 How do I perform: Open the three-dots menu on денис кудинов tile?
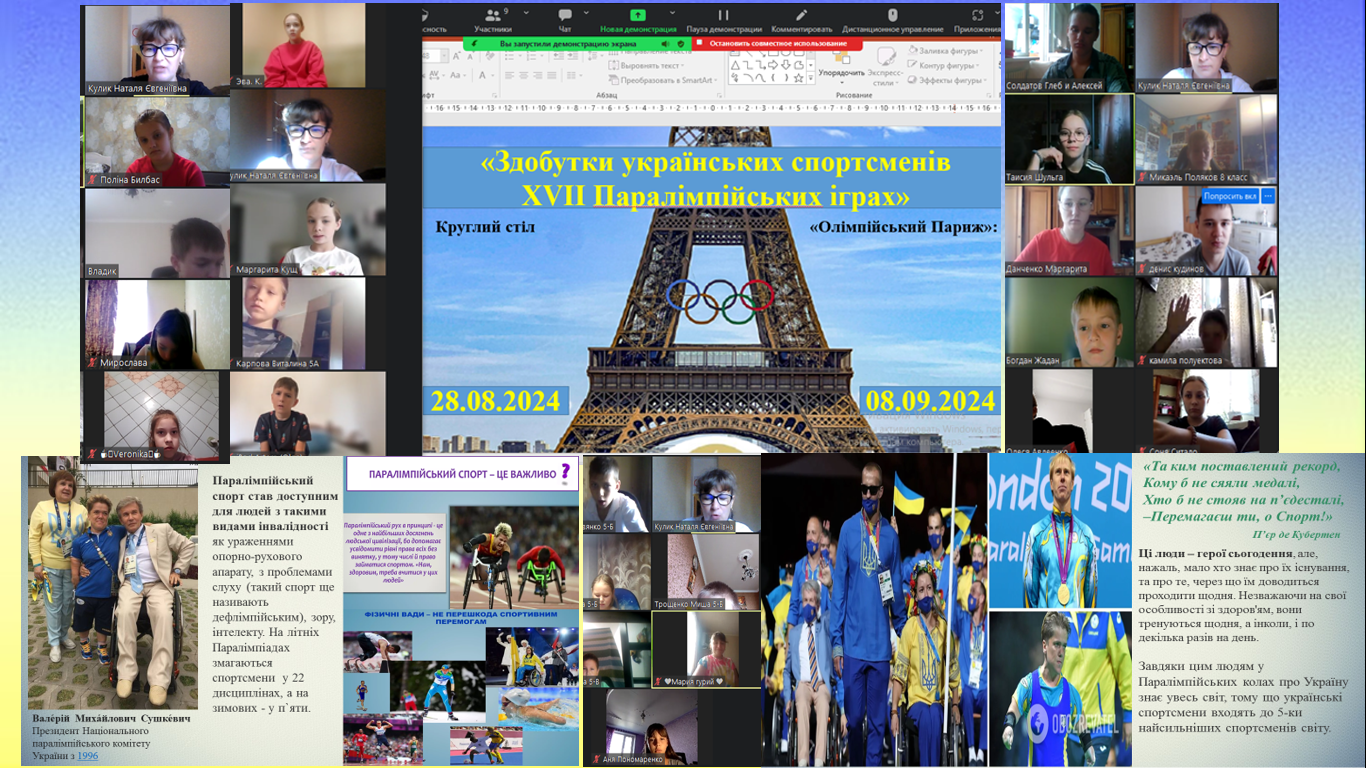point(1267,196)
